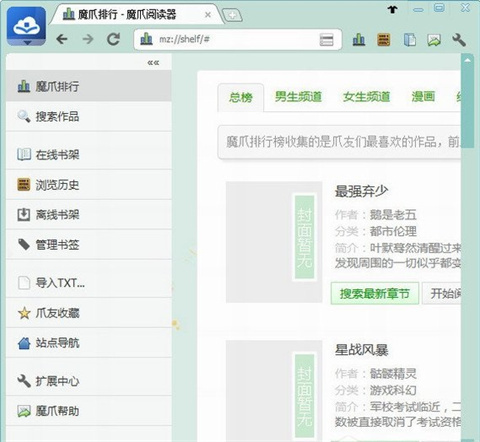Click 搜索最新章节 for 最强弃少
Image resolution: width=480 pixels, height=442 pixels.
point(375,294)
